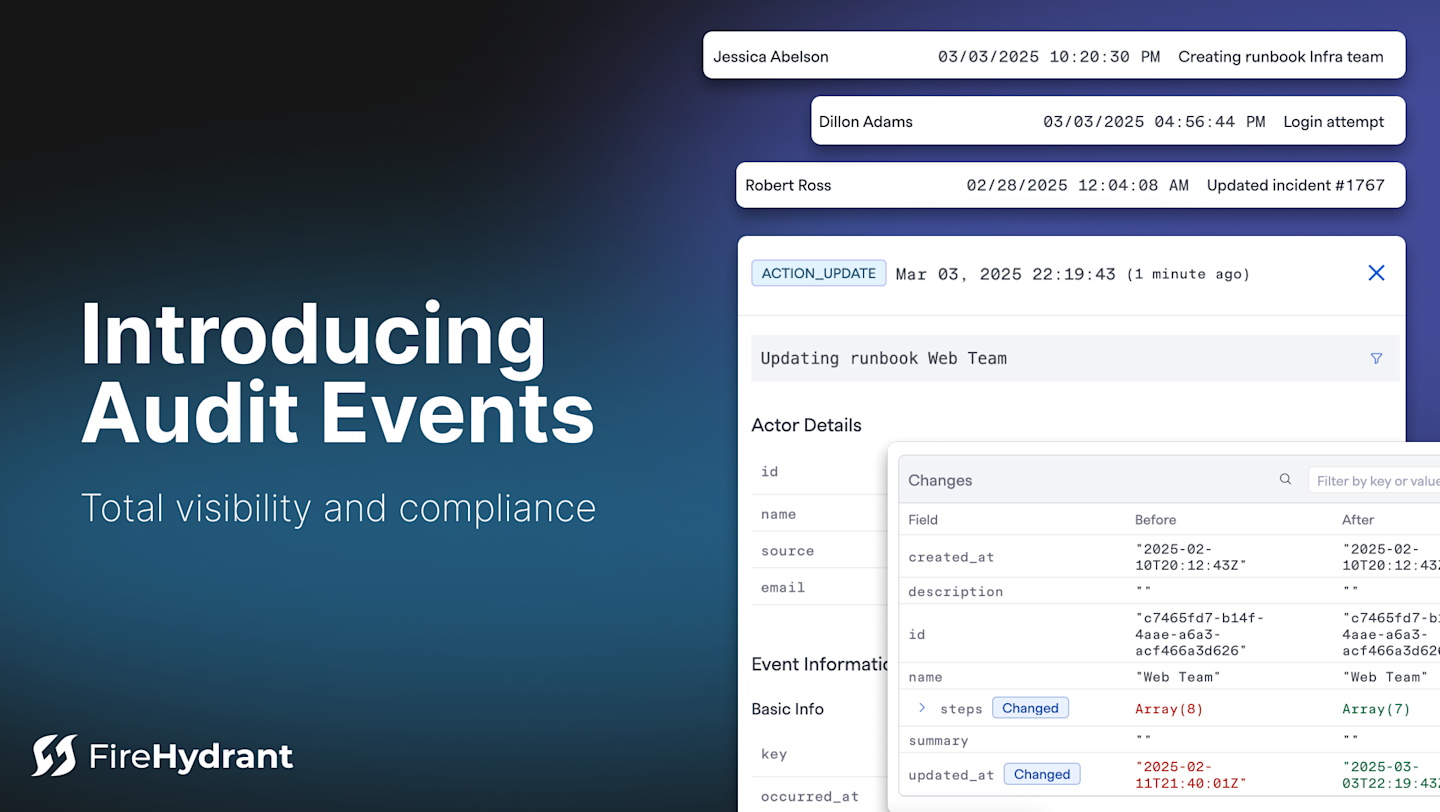The height and width of the screenshot is (812, 1440).
Task: Click the Changed badge next to updated_at
Action: pos(1042,774)
